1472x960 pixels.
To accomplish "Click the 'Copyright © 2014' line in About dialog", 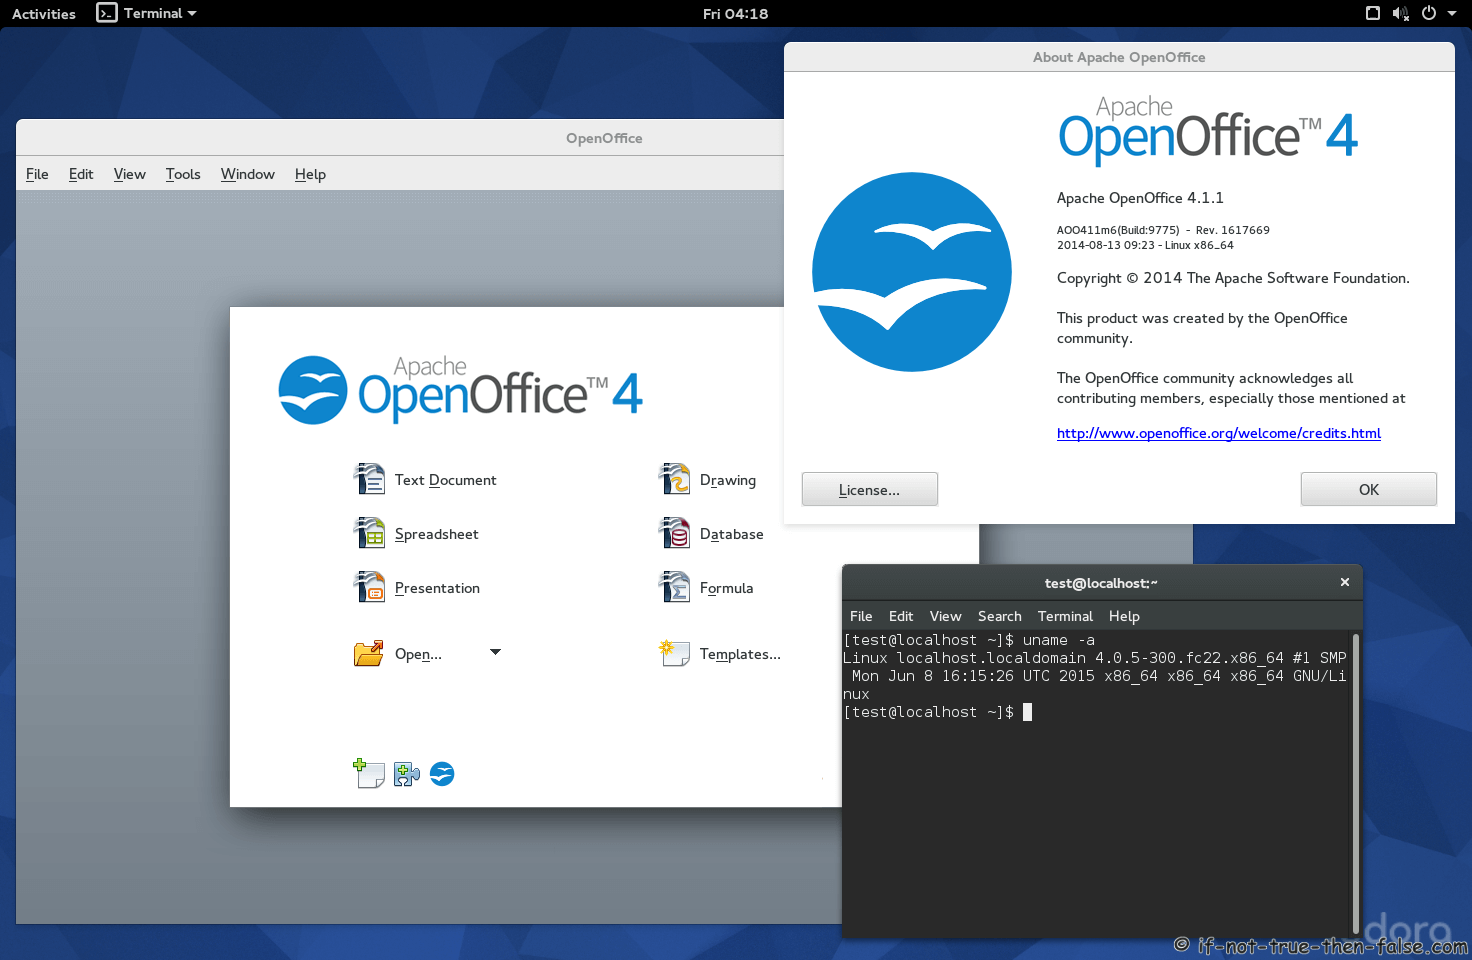I will click(x=1233, y=278).
